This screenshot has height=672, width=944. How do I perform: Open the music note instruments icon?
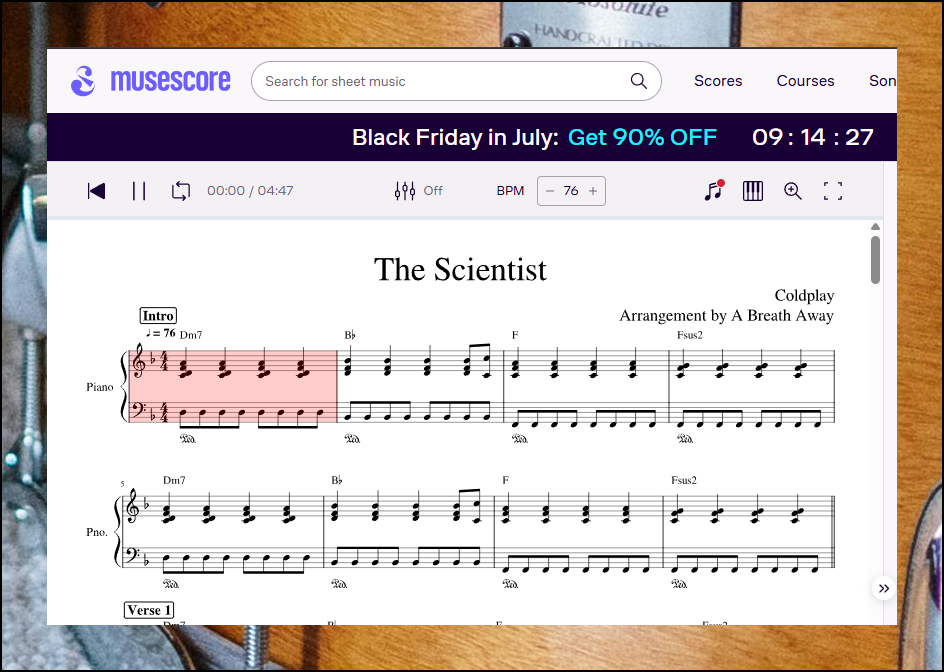(714, 191)
